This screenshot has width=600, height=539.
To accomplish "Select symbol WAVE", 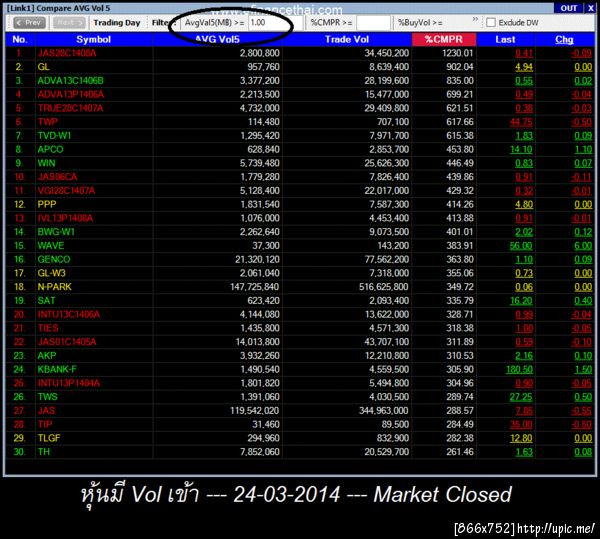I will (x=51, y=246).
